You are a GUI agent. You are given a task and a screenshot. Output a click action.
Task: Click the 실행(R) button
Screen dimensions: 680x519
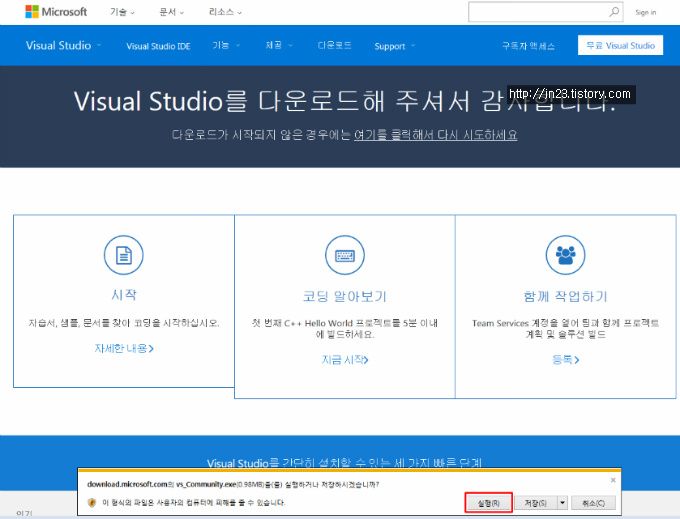(x=489, y=503)
